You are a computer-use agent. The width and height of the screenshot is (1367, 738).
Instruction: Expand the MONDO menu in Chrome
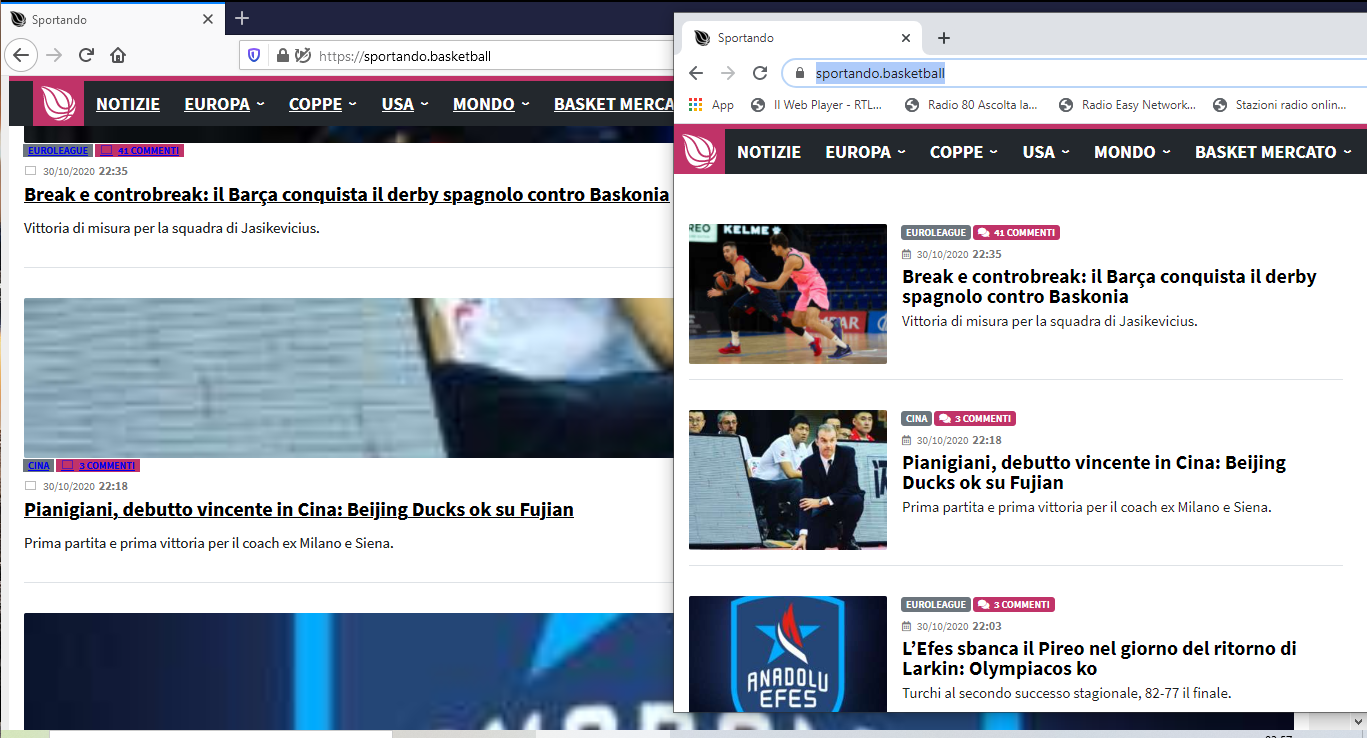(1133, 152)
